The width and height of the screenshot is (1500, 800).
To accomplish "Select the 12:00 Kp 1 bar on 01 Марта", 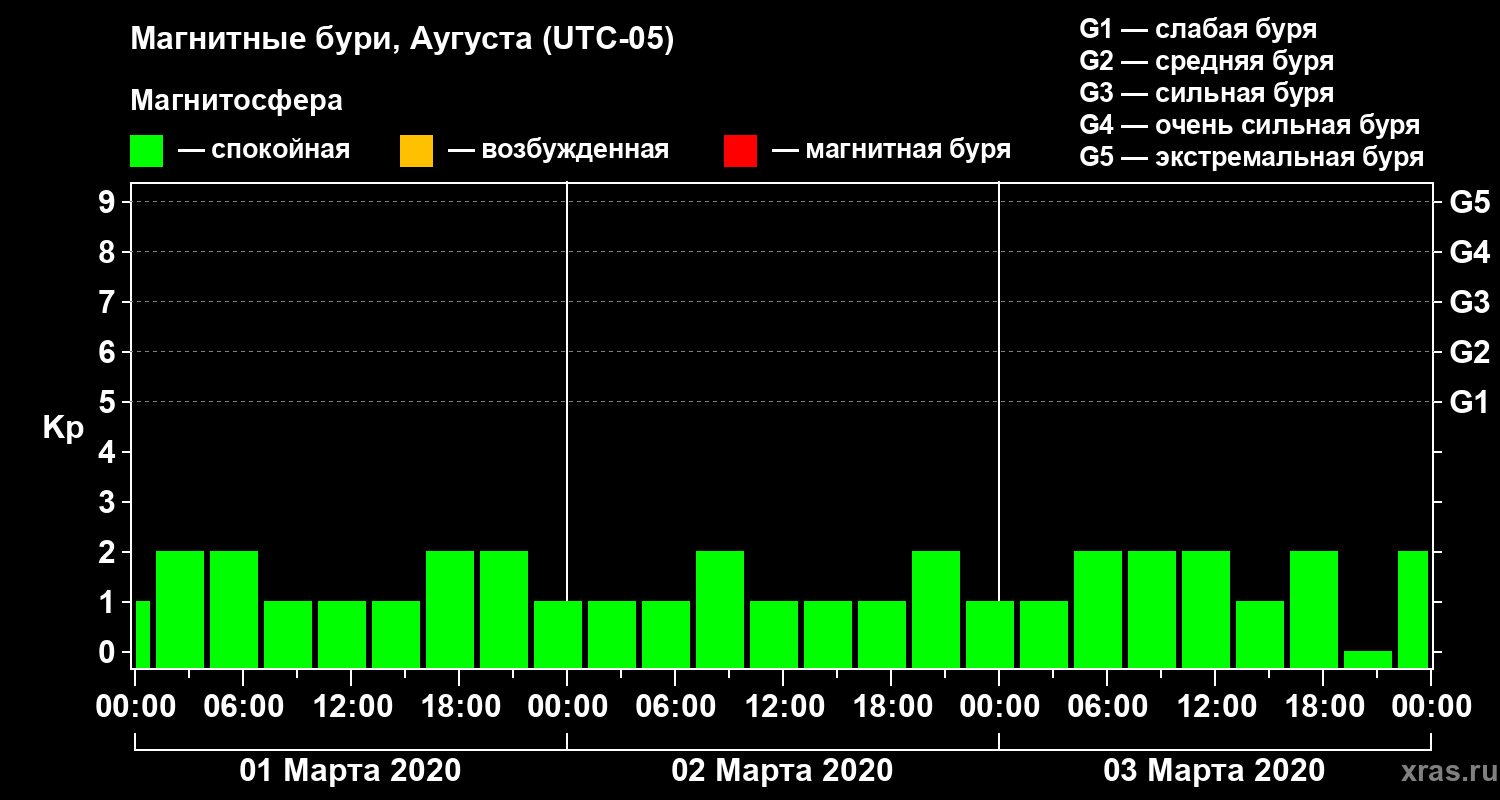I will 342,634.
